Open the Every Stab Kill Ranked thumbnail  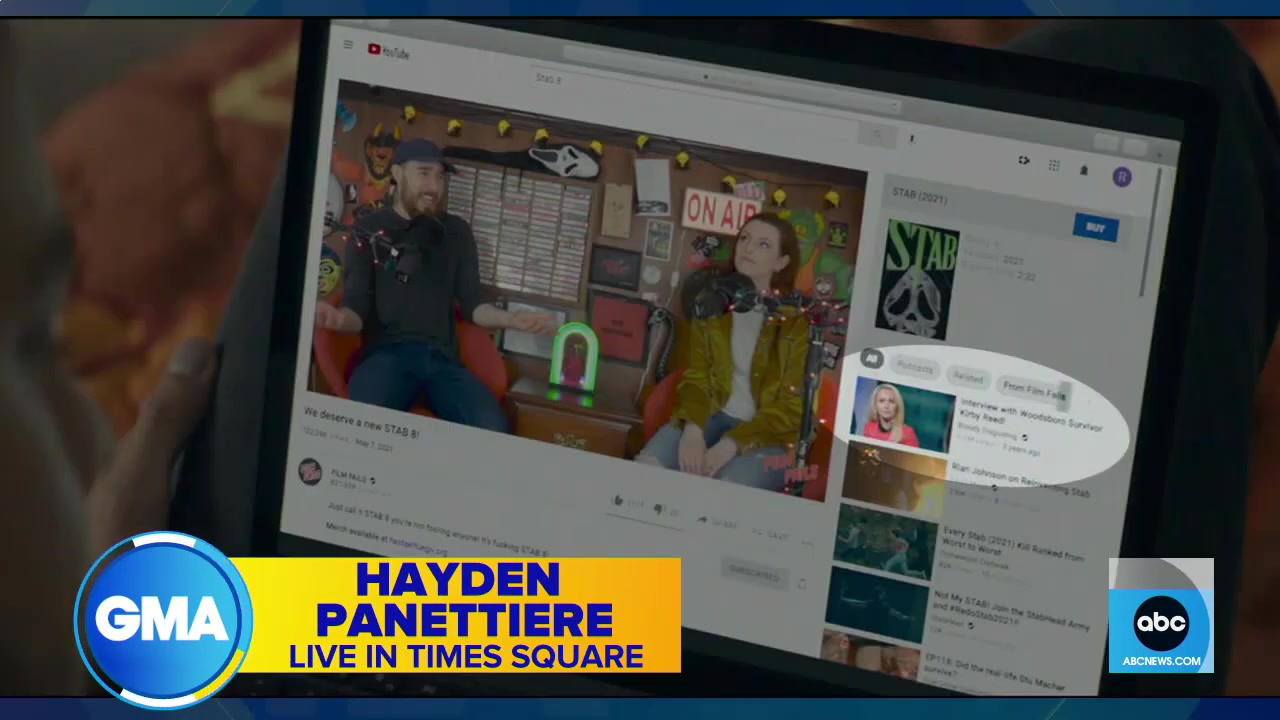pos(886,541)
